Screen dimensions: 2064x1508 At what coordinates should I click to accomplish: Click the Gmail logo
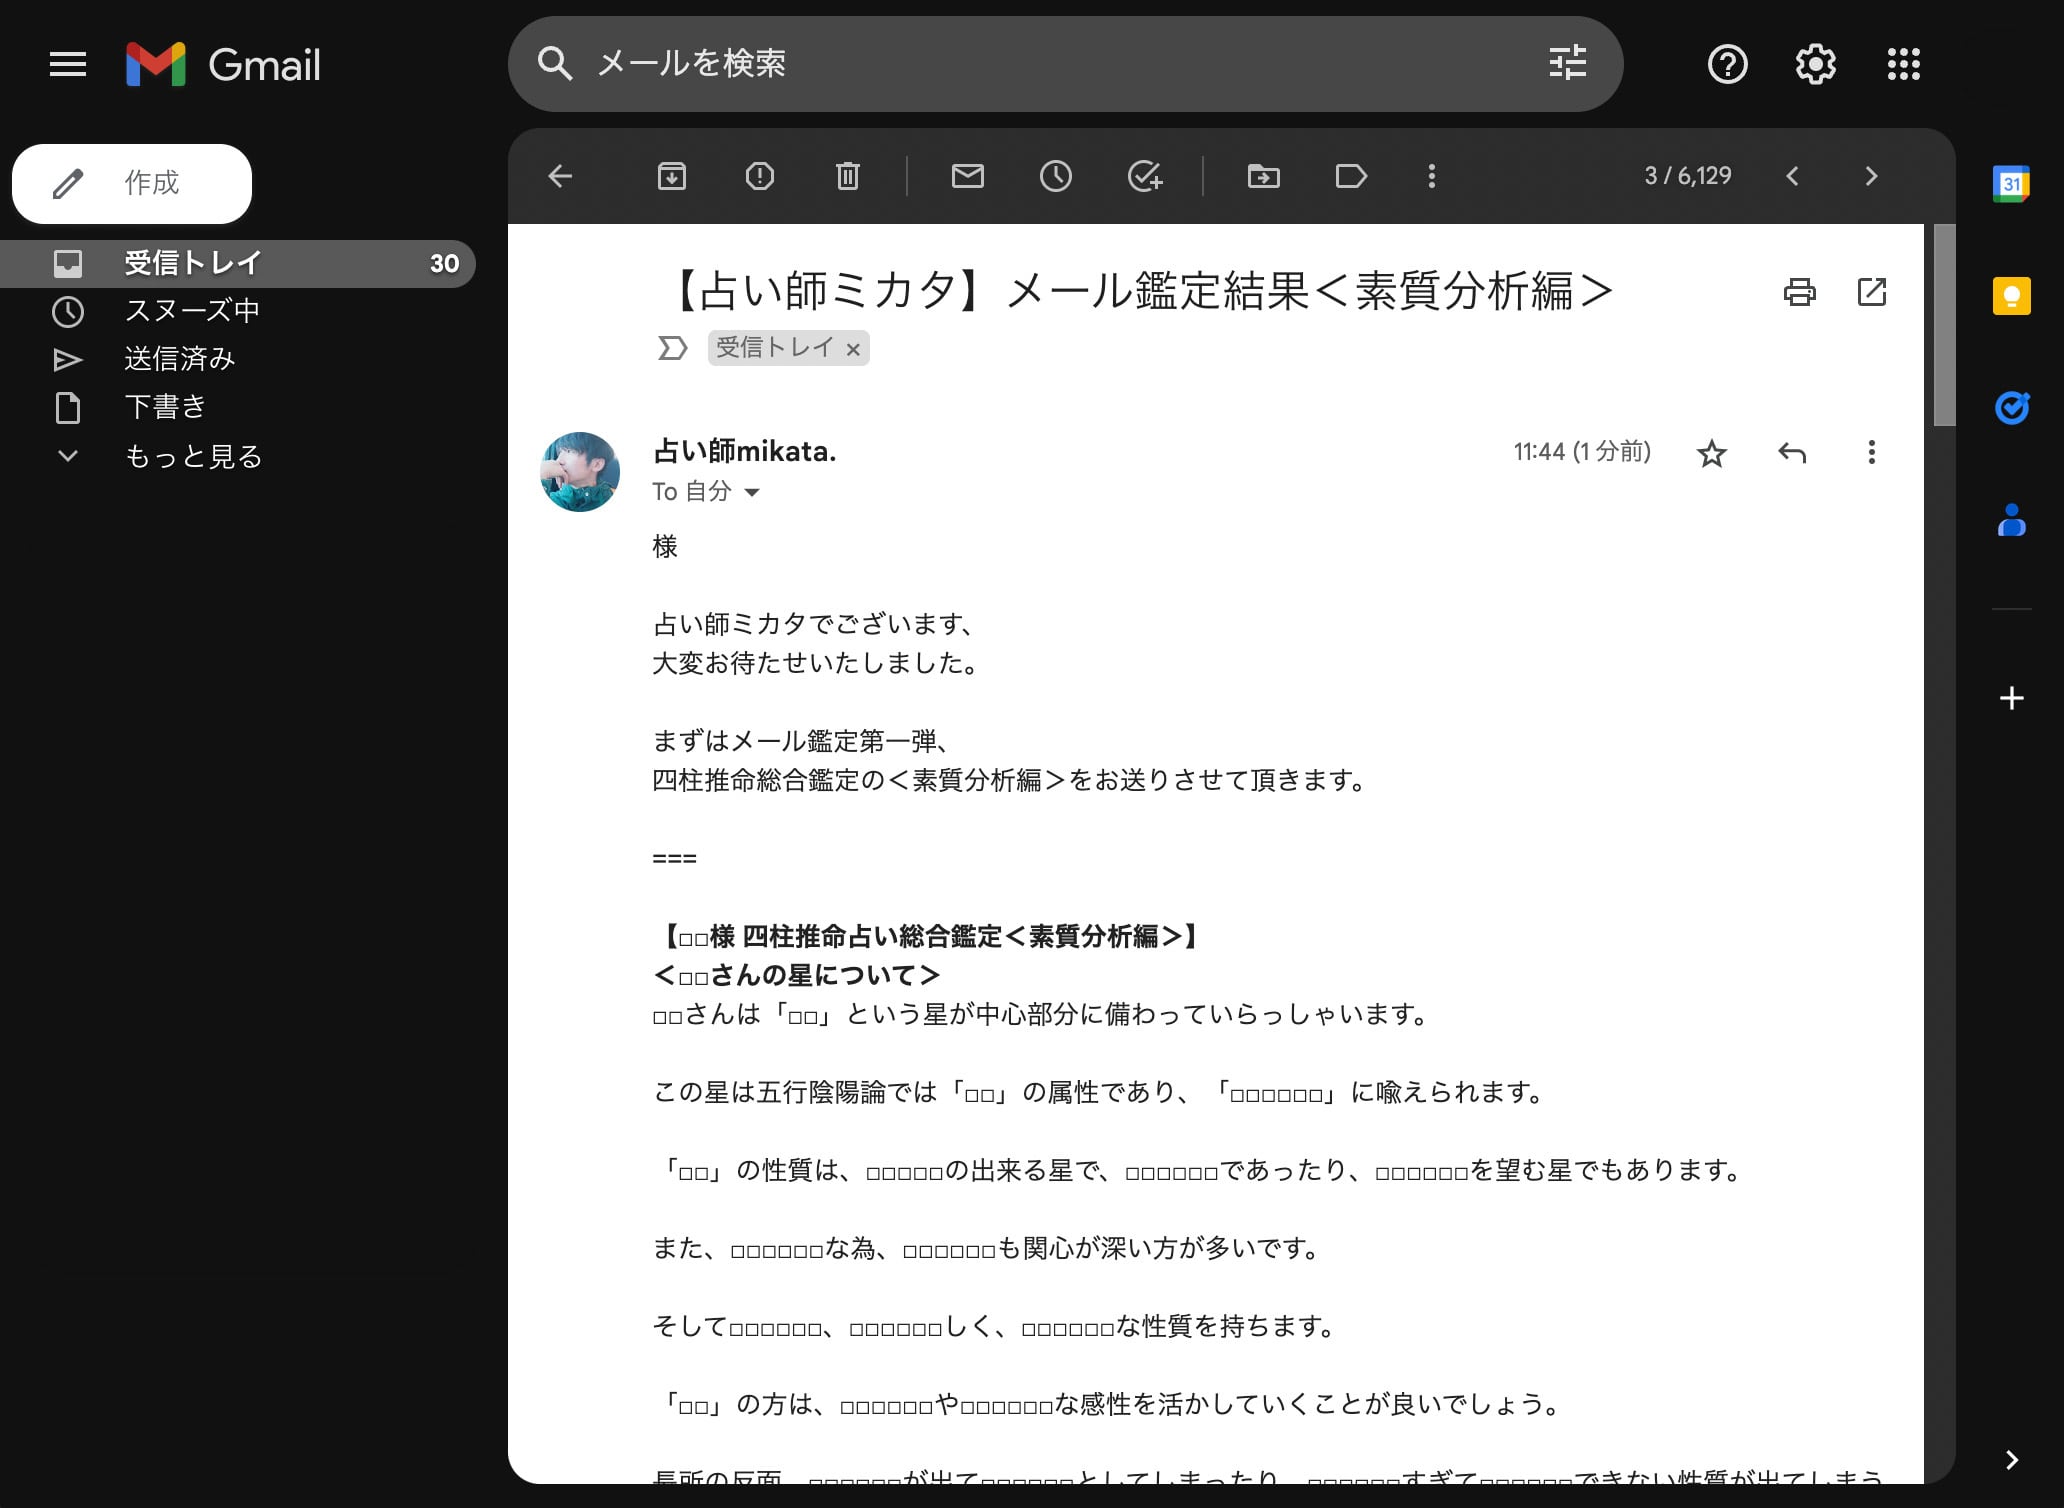pyautogui.click(x=223, y=64)
